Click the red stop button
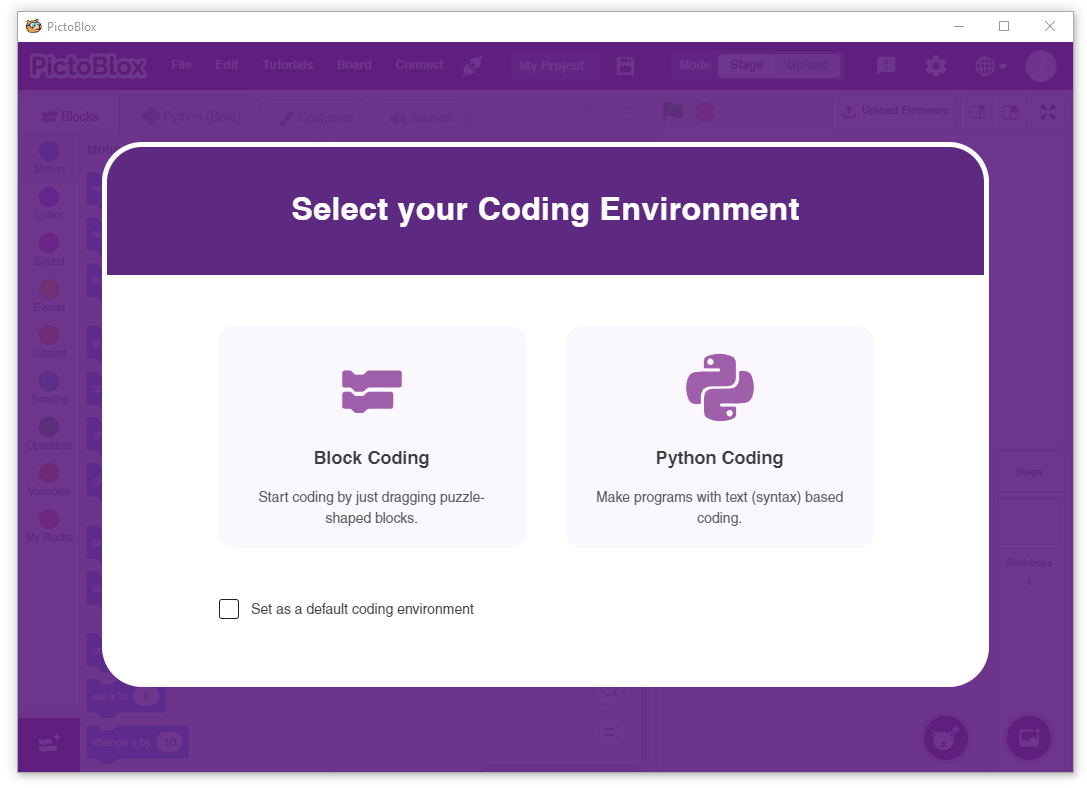The width and height of the screenshot is (1087, 788). [704, 112]
